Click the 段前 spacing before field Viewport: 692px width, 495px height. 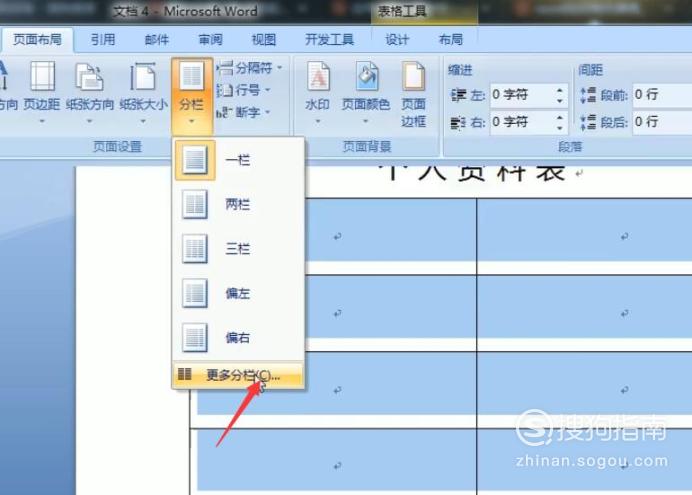pos(662,95)
